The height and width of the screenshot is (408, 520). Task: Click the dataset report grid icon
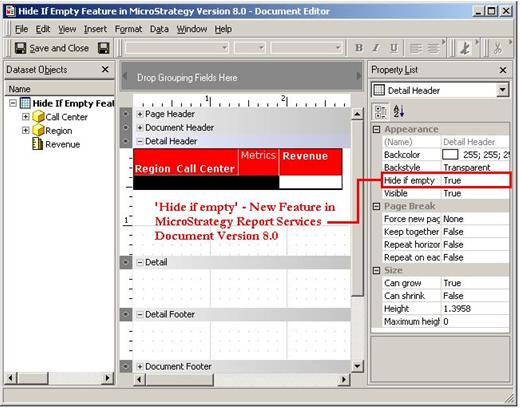point(25,103)
